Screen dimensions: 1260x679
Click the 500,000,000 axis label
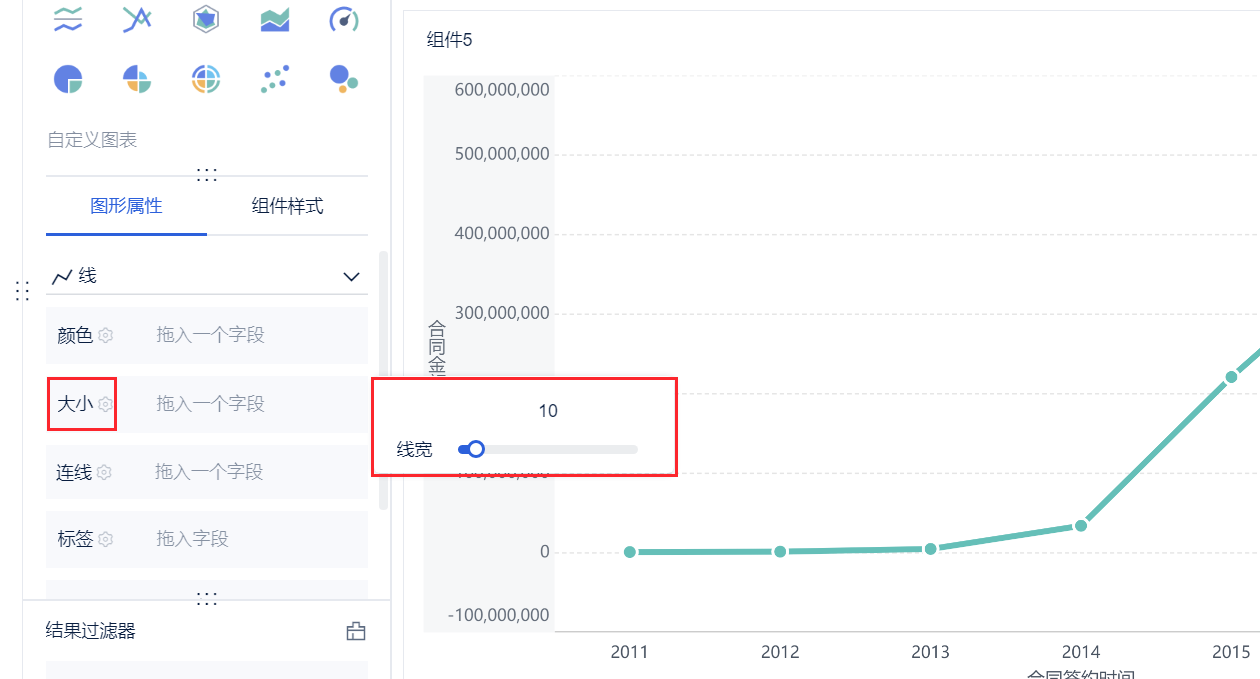(502, 154)
